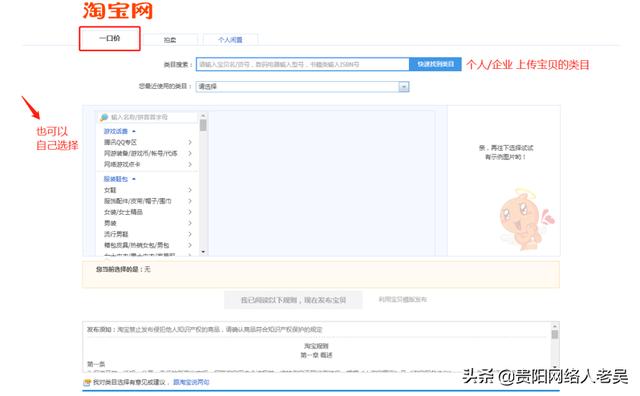
Task: Switch to the 拍卖 tab
Action: [x=170, y=40]
